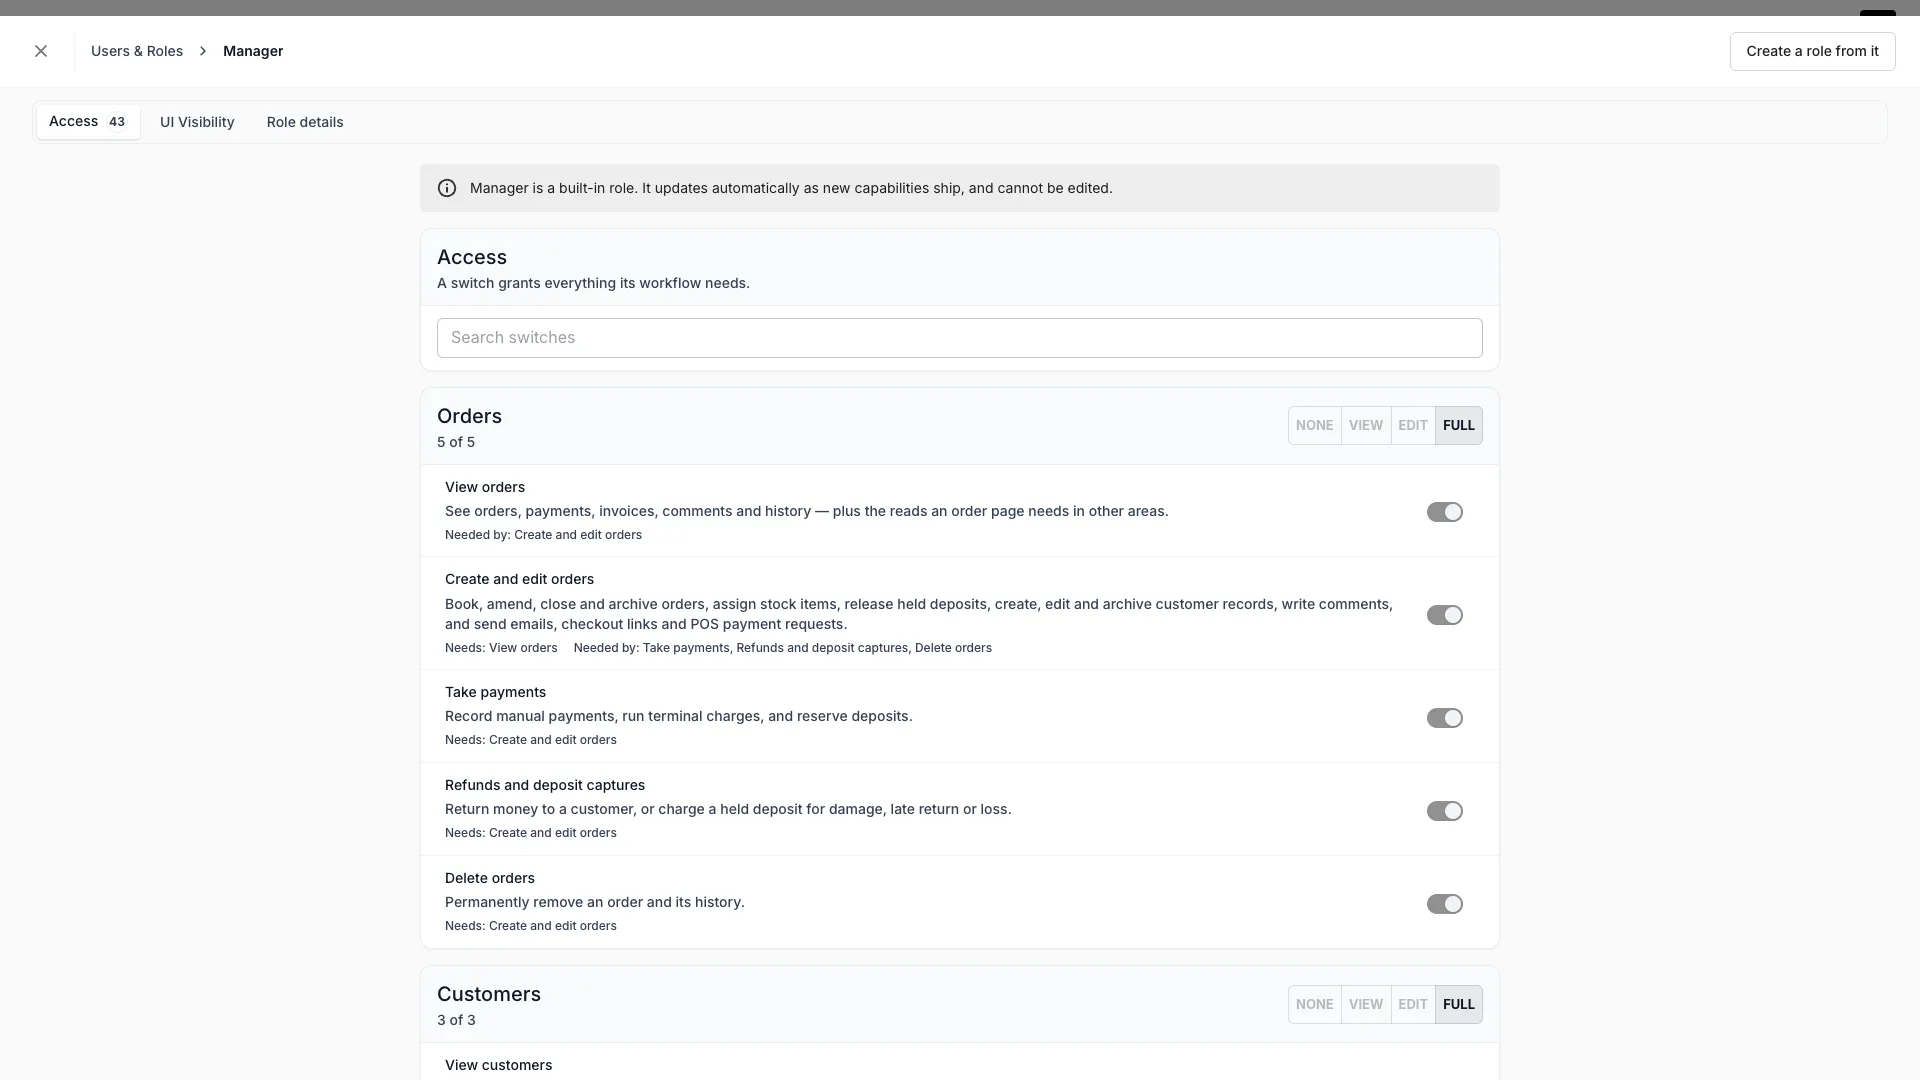Viewport: 1920px width, 1080px height.
Task: Click the 'Refunds and deposit captures' row title
Action: (545, 785)
